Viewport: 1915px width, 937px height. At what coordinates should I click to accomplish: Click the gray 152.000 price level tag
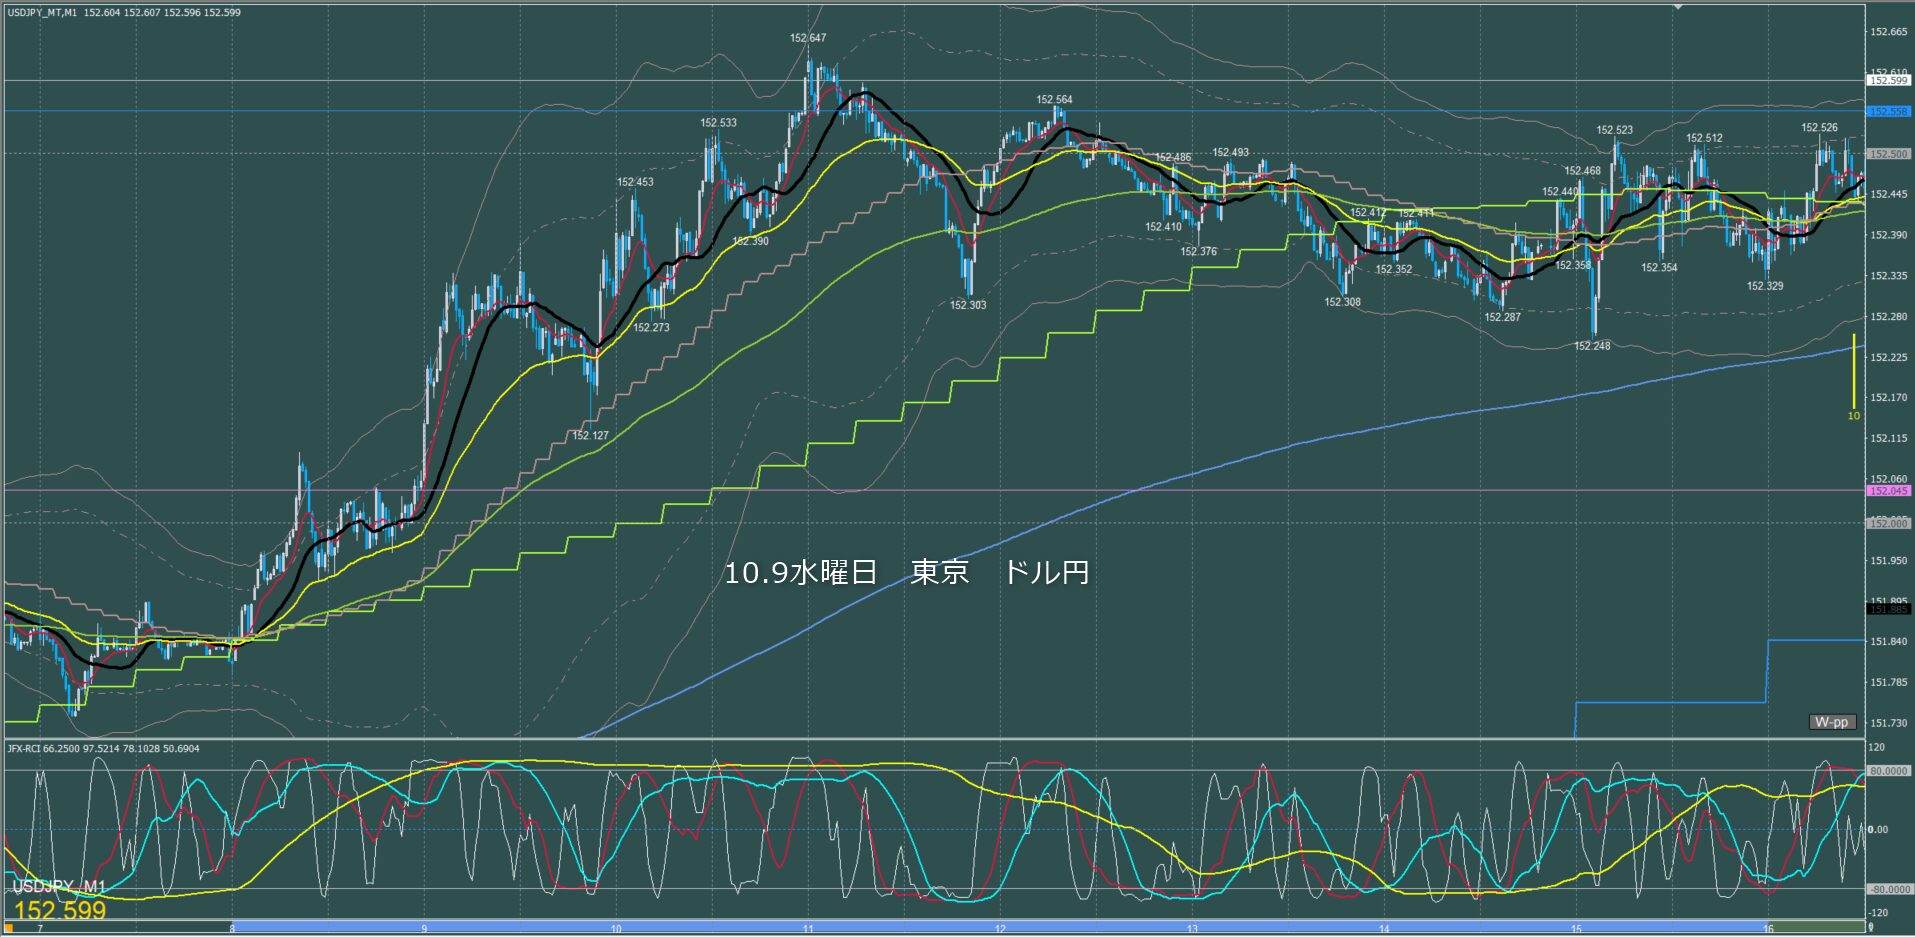pyautogui.click(x=1888, y=523)
